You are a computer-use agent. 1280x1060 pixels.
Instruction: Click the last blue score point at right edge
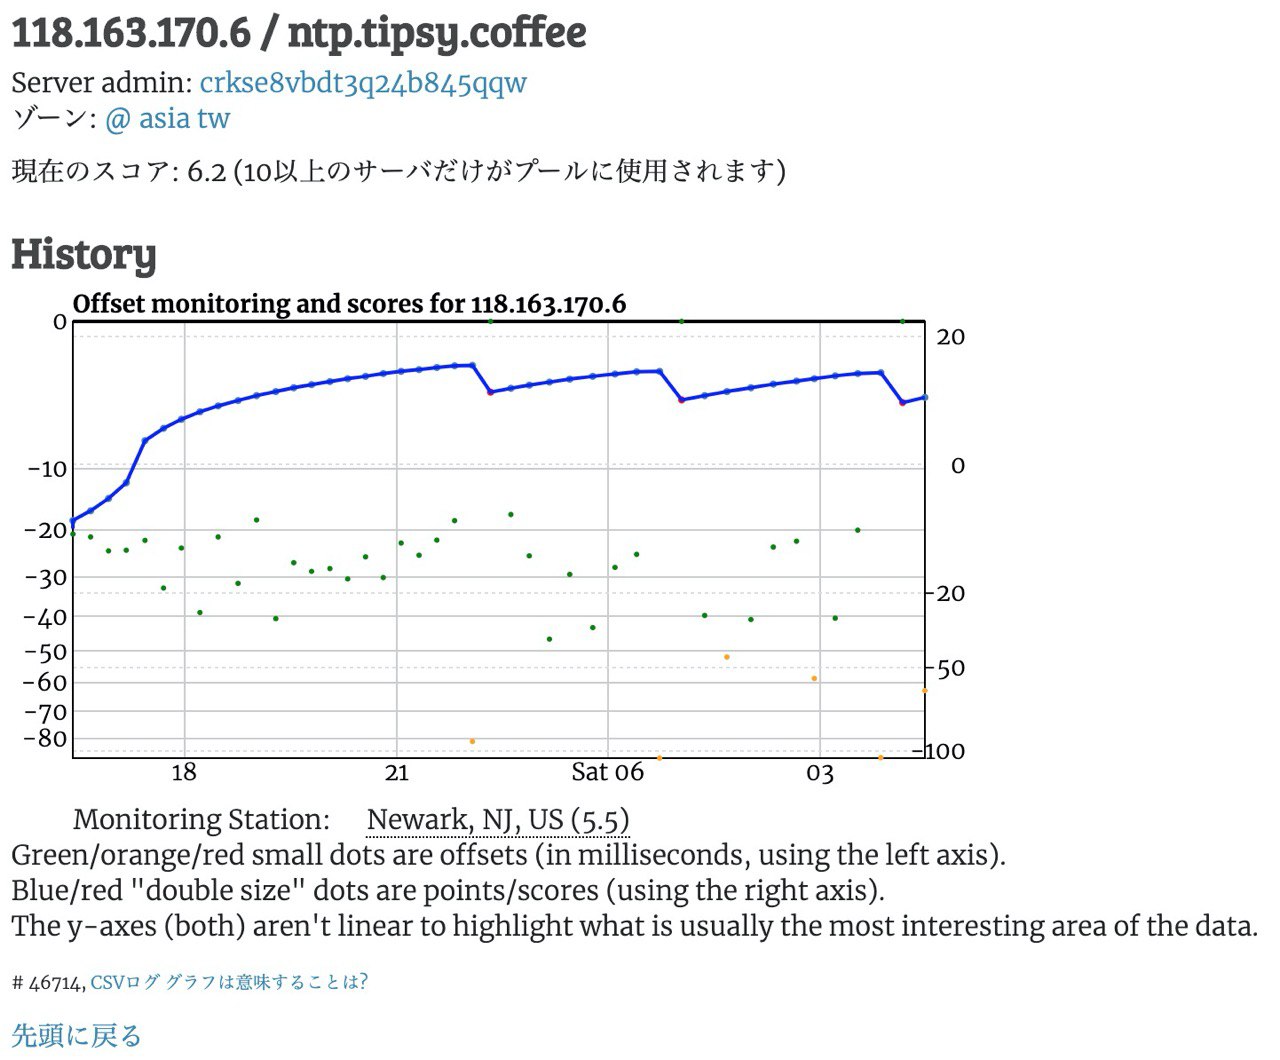pyautogui.click(x=925, y=397)
